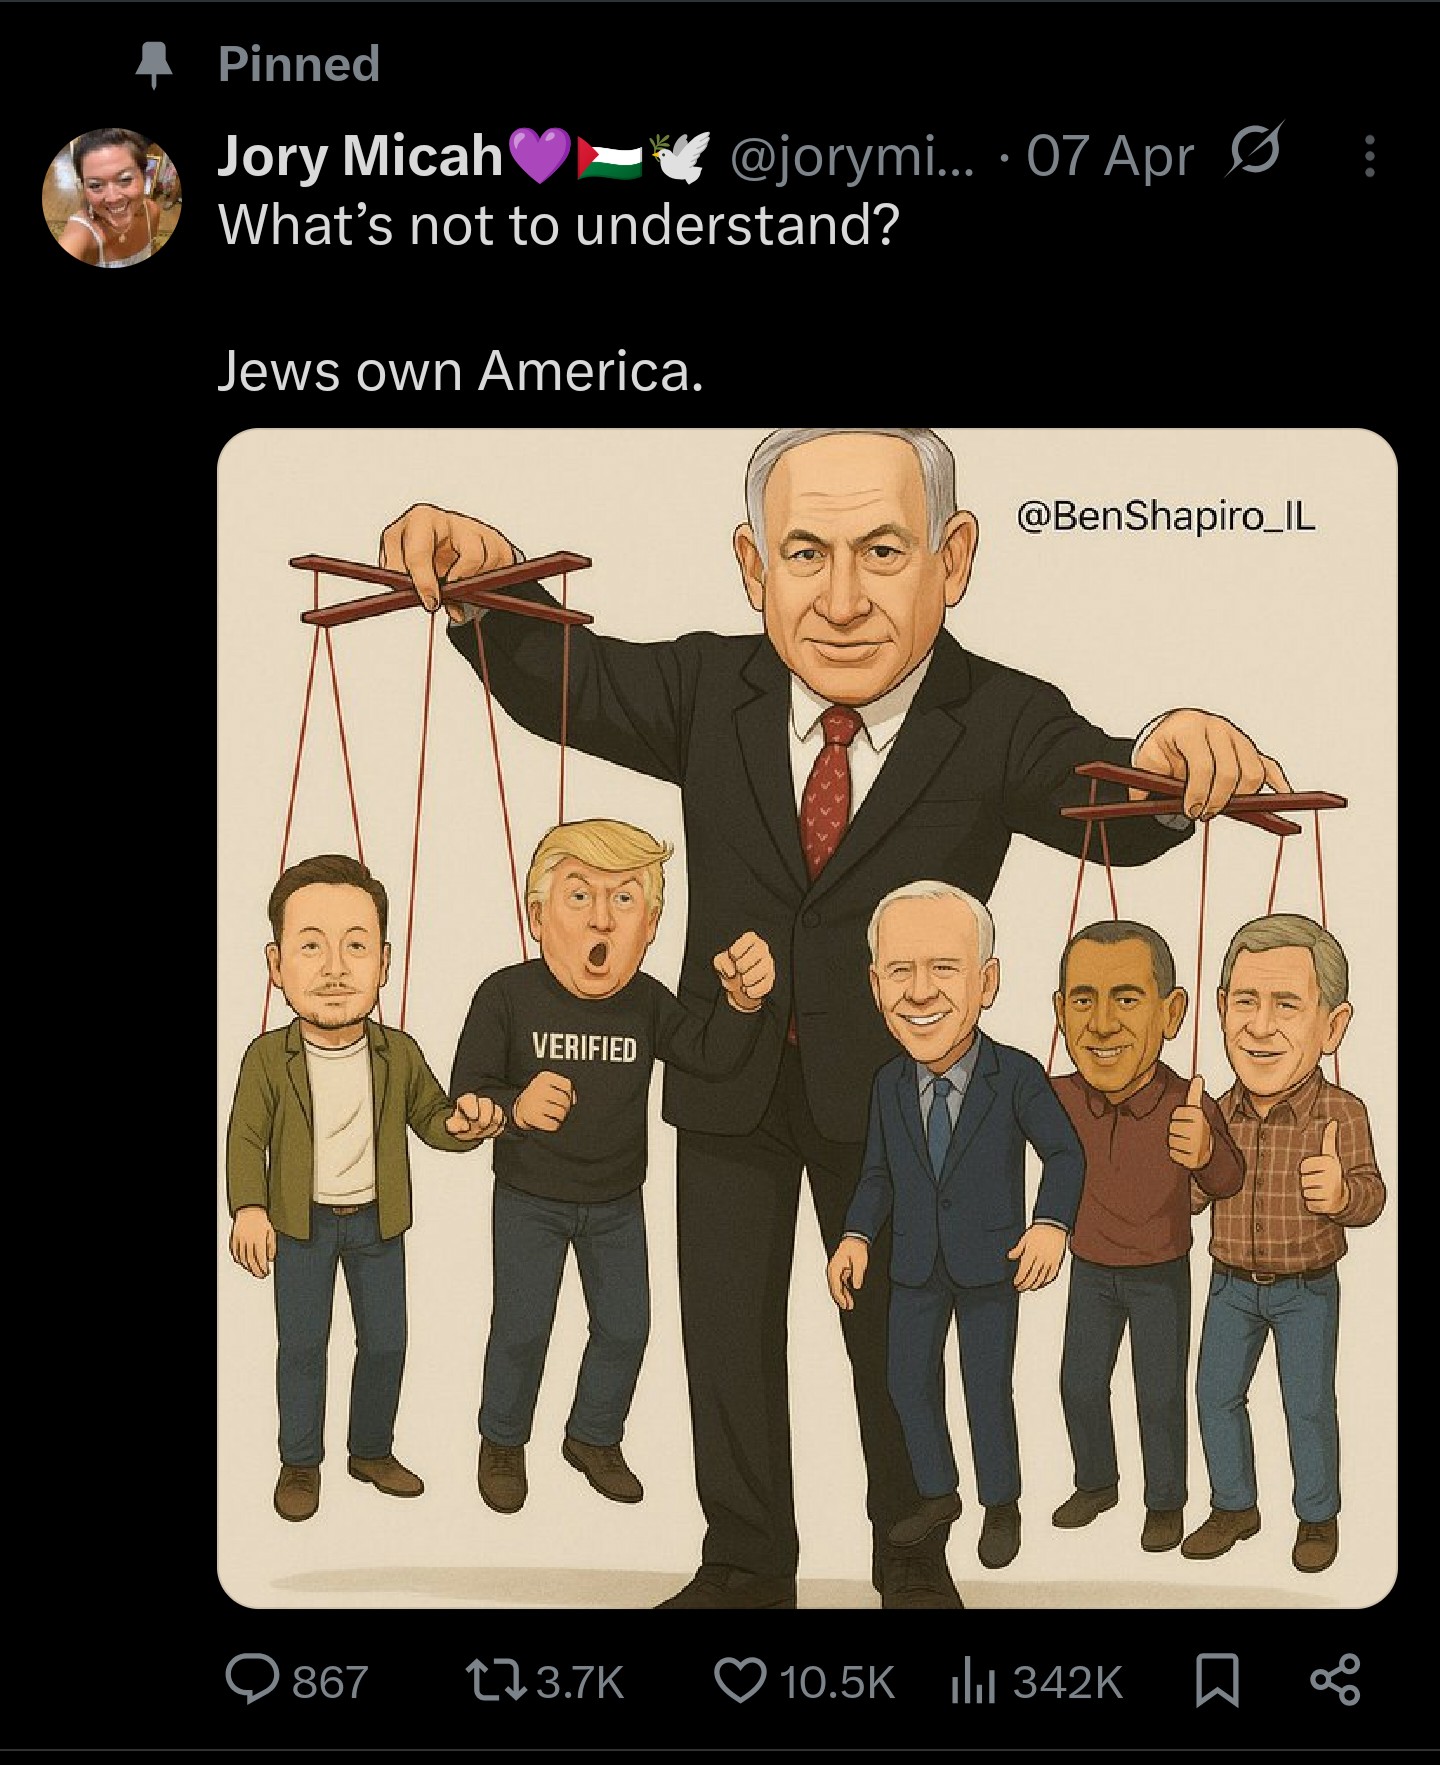
Task: Click the 342K views count
Action: coord(1068,1682)
